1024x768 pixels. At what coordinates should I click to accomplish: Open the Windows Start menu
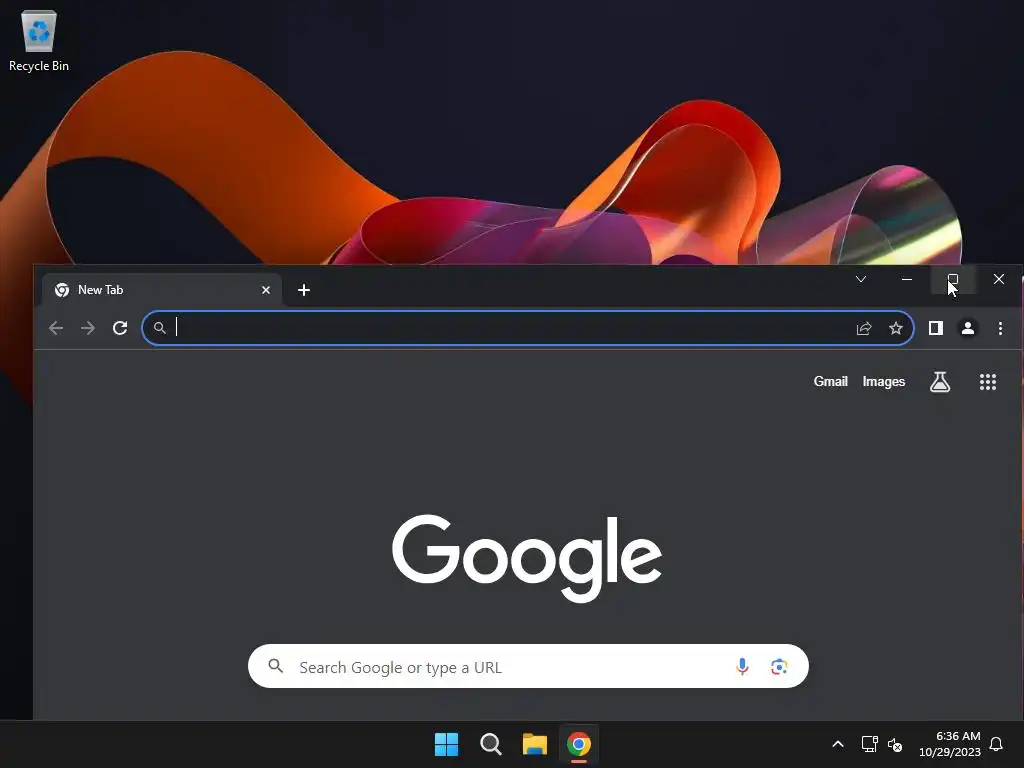point(447,744)
